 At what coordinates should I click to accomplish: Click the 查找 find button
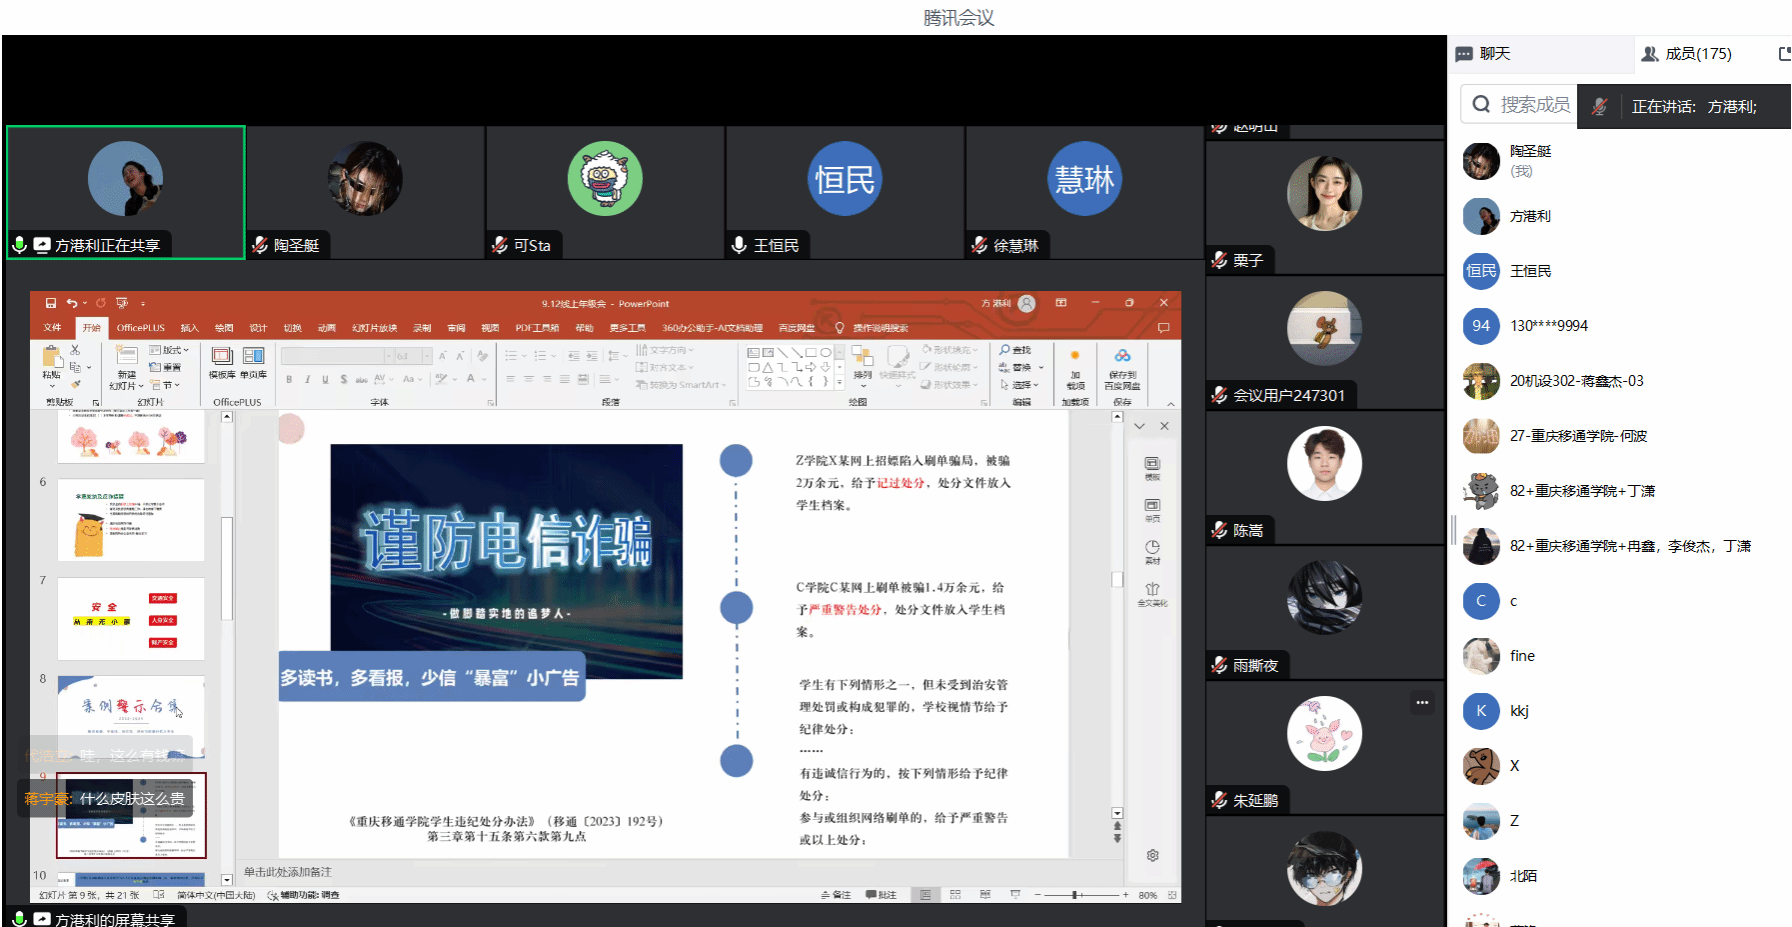tap(1014, 350)
